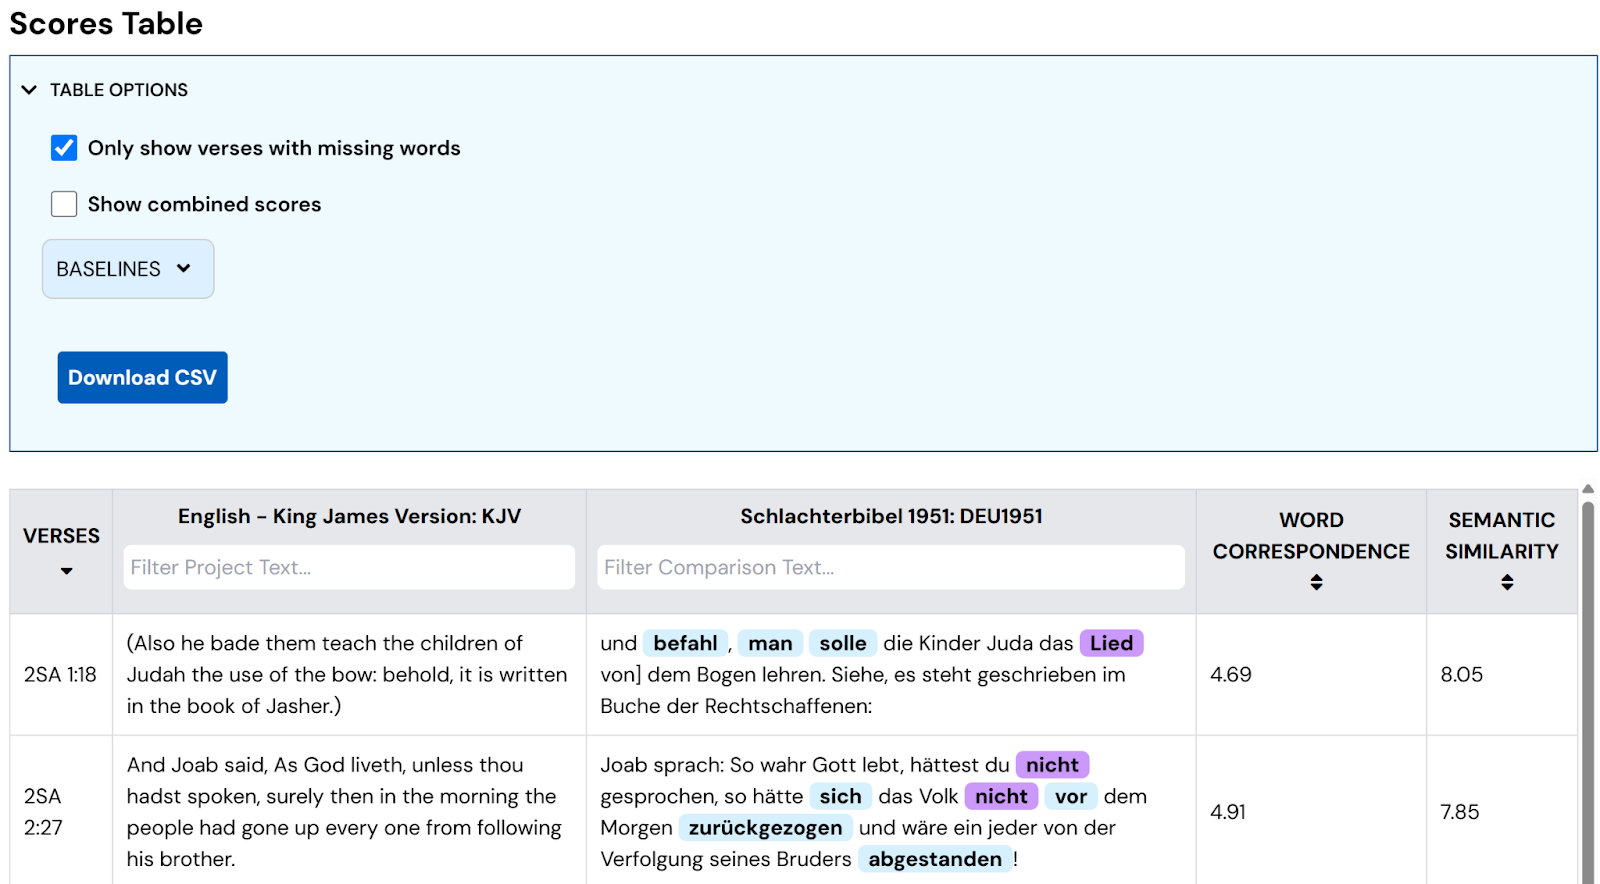1600x884 pixels.
Task: Select verse reference 2SA 1:18
Action: click(60, 675)
